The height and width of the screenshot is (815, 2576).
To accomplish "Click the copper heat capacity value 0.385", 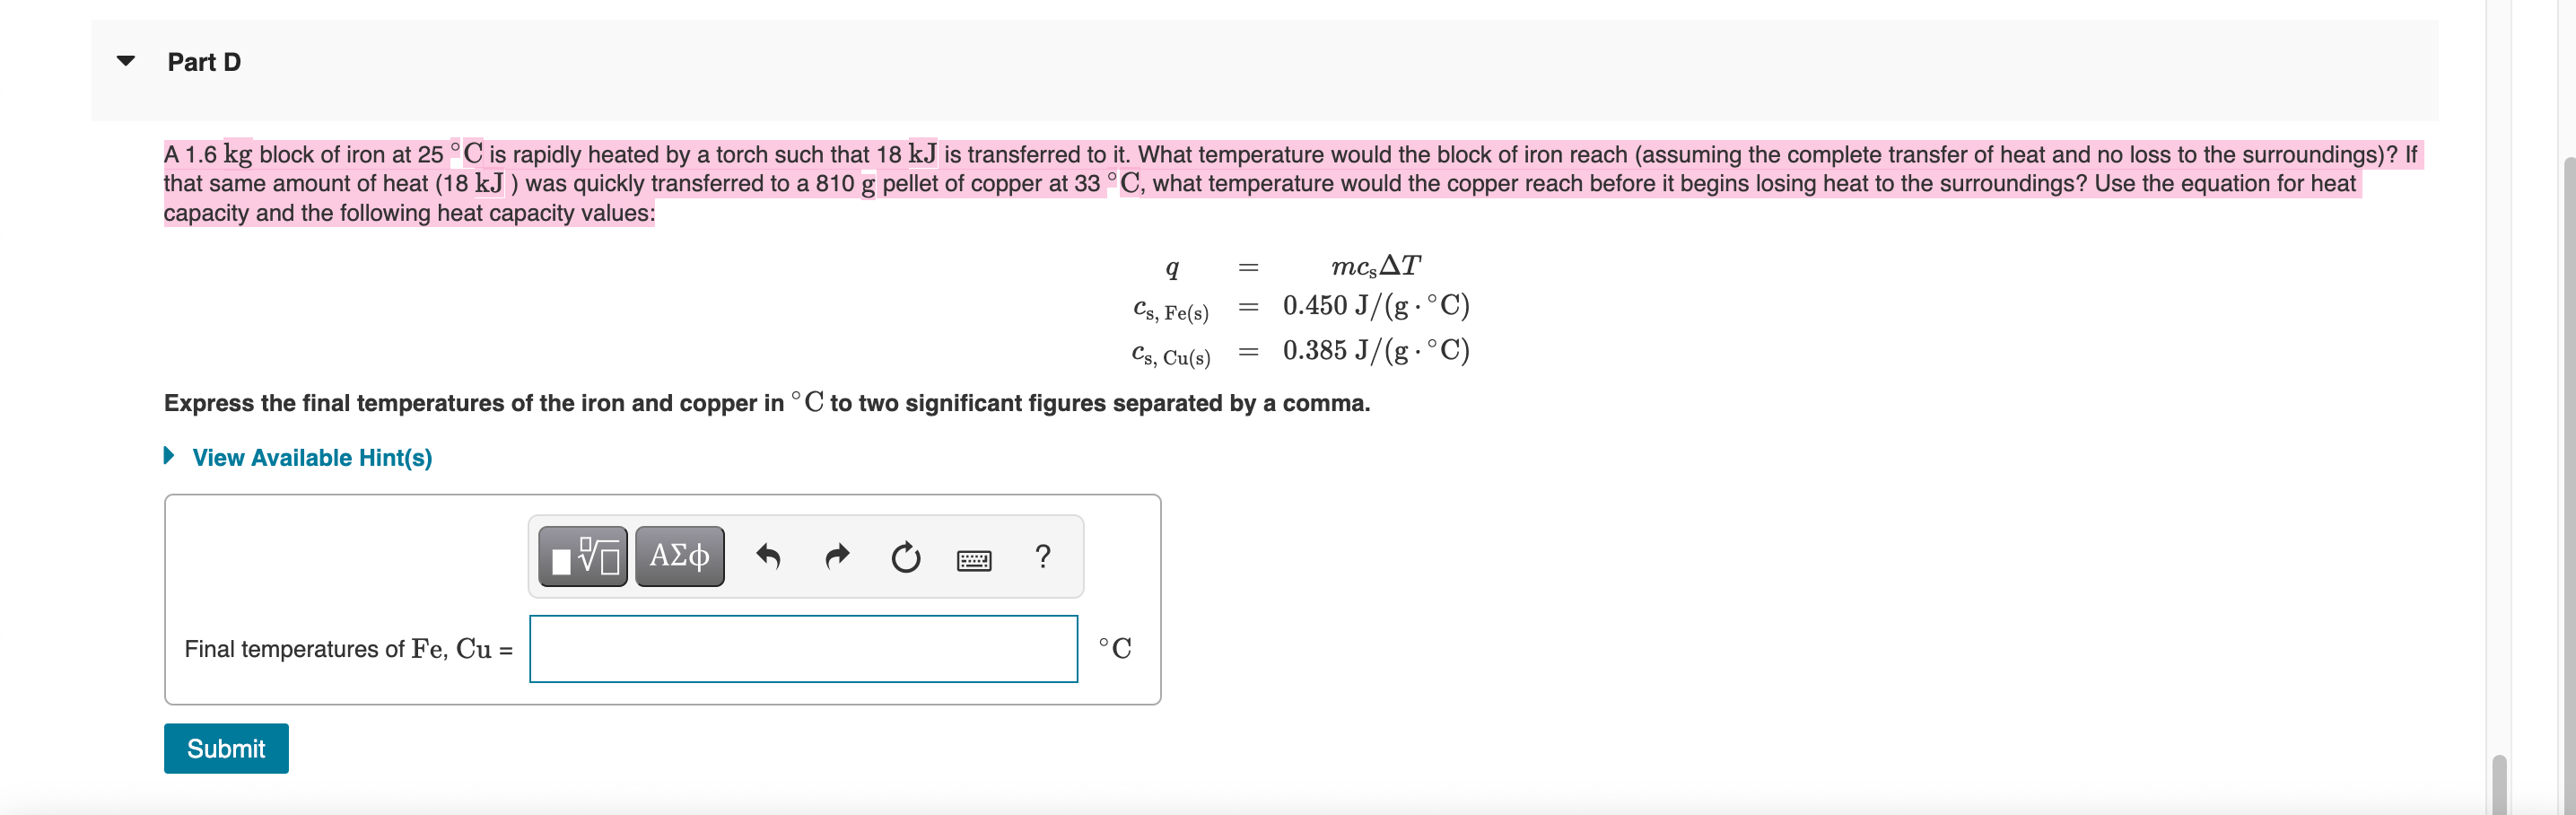I will [1376, 351].
